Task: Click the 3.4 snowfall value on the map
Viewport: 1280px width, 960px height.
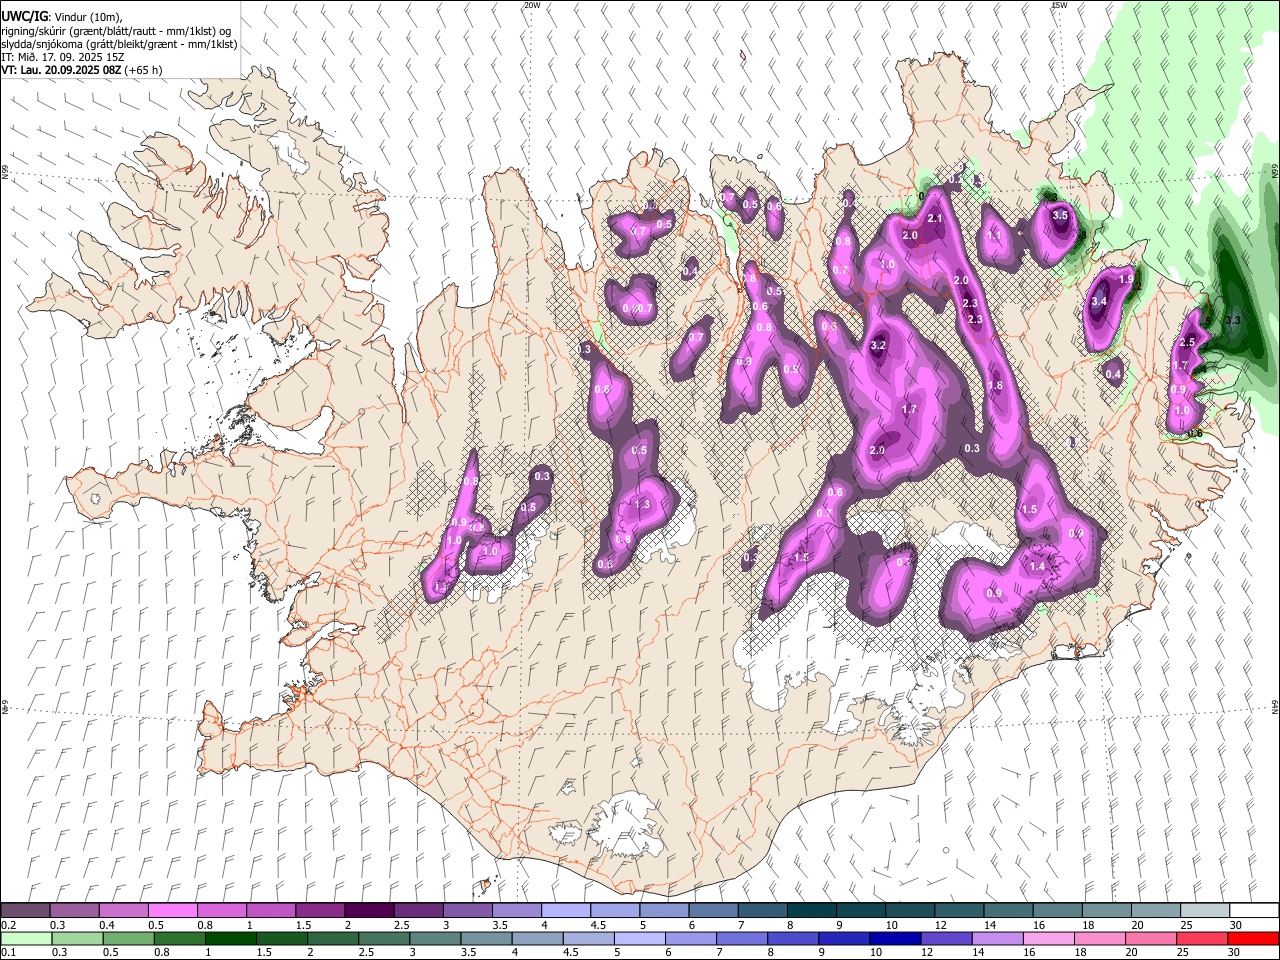Action: click(1099, 301)
